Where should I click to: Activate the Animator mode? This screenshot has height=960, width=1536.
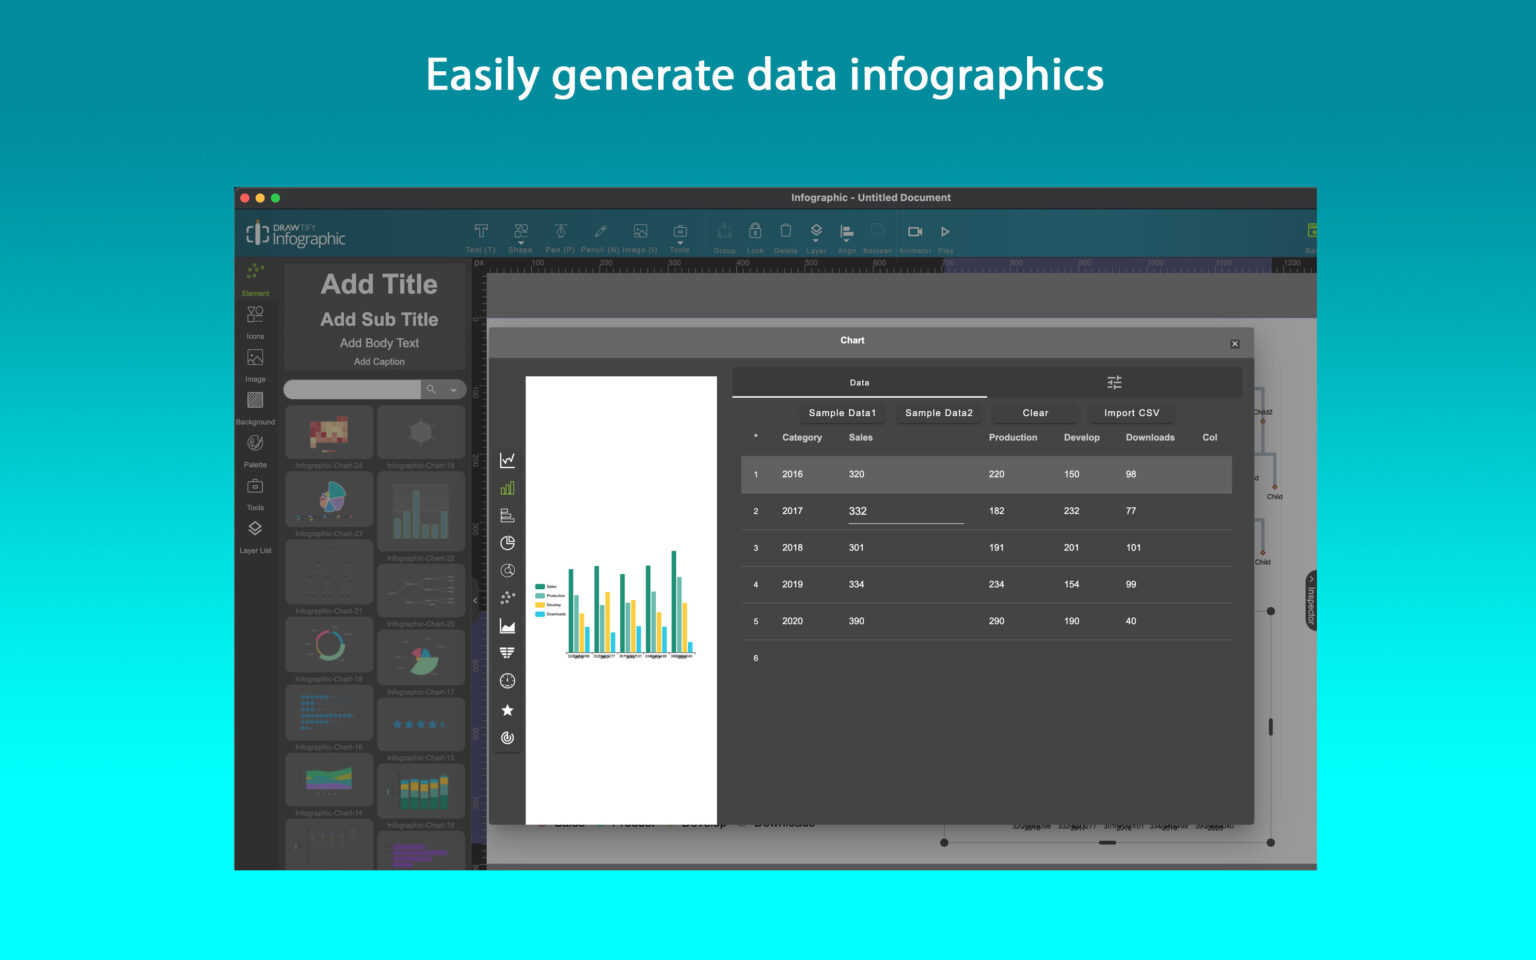click(914, 232)
